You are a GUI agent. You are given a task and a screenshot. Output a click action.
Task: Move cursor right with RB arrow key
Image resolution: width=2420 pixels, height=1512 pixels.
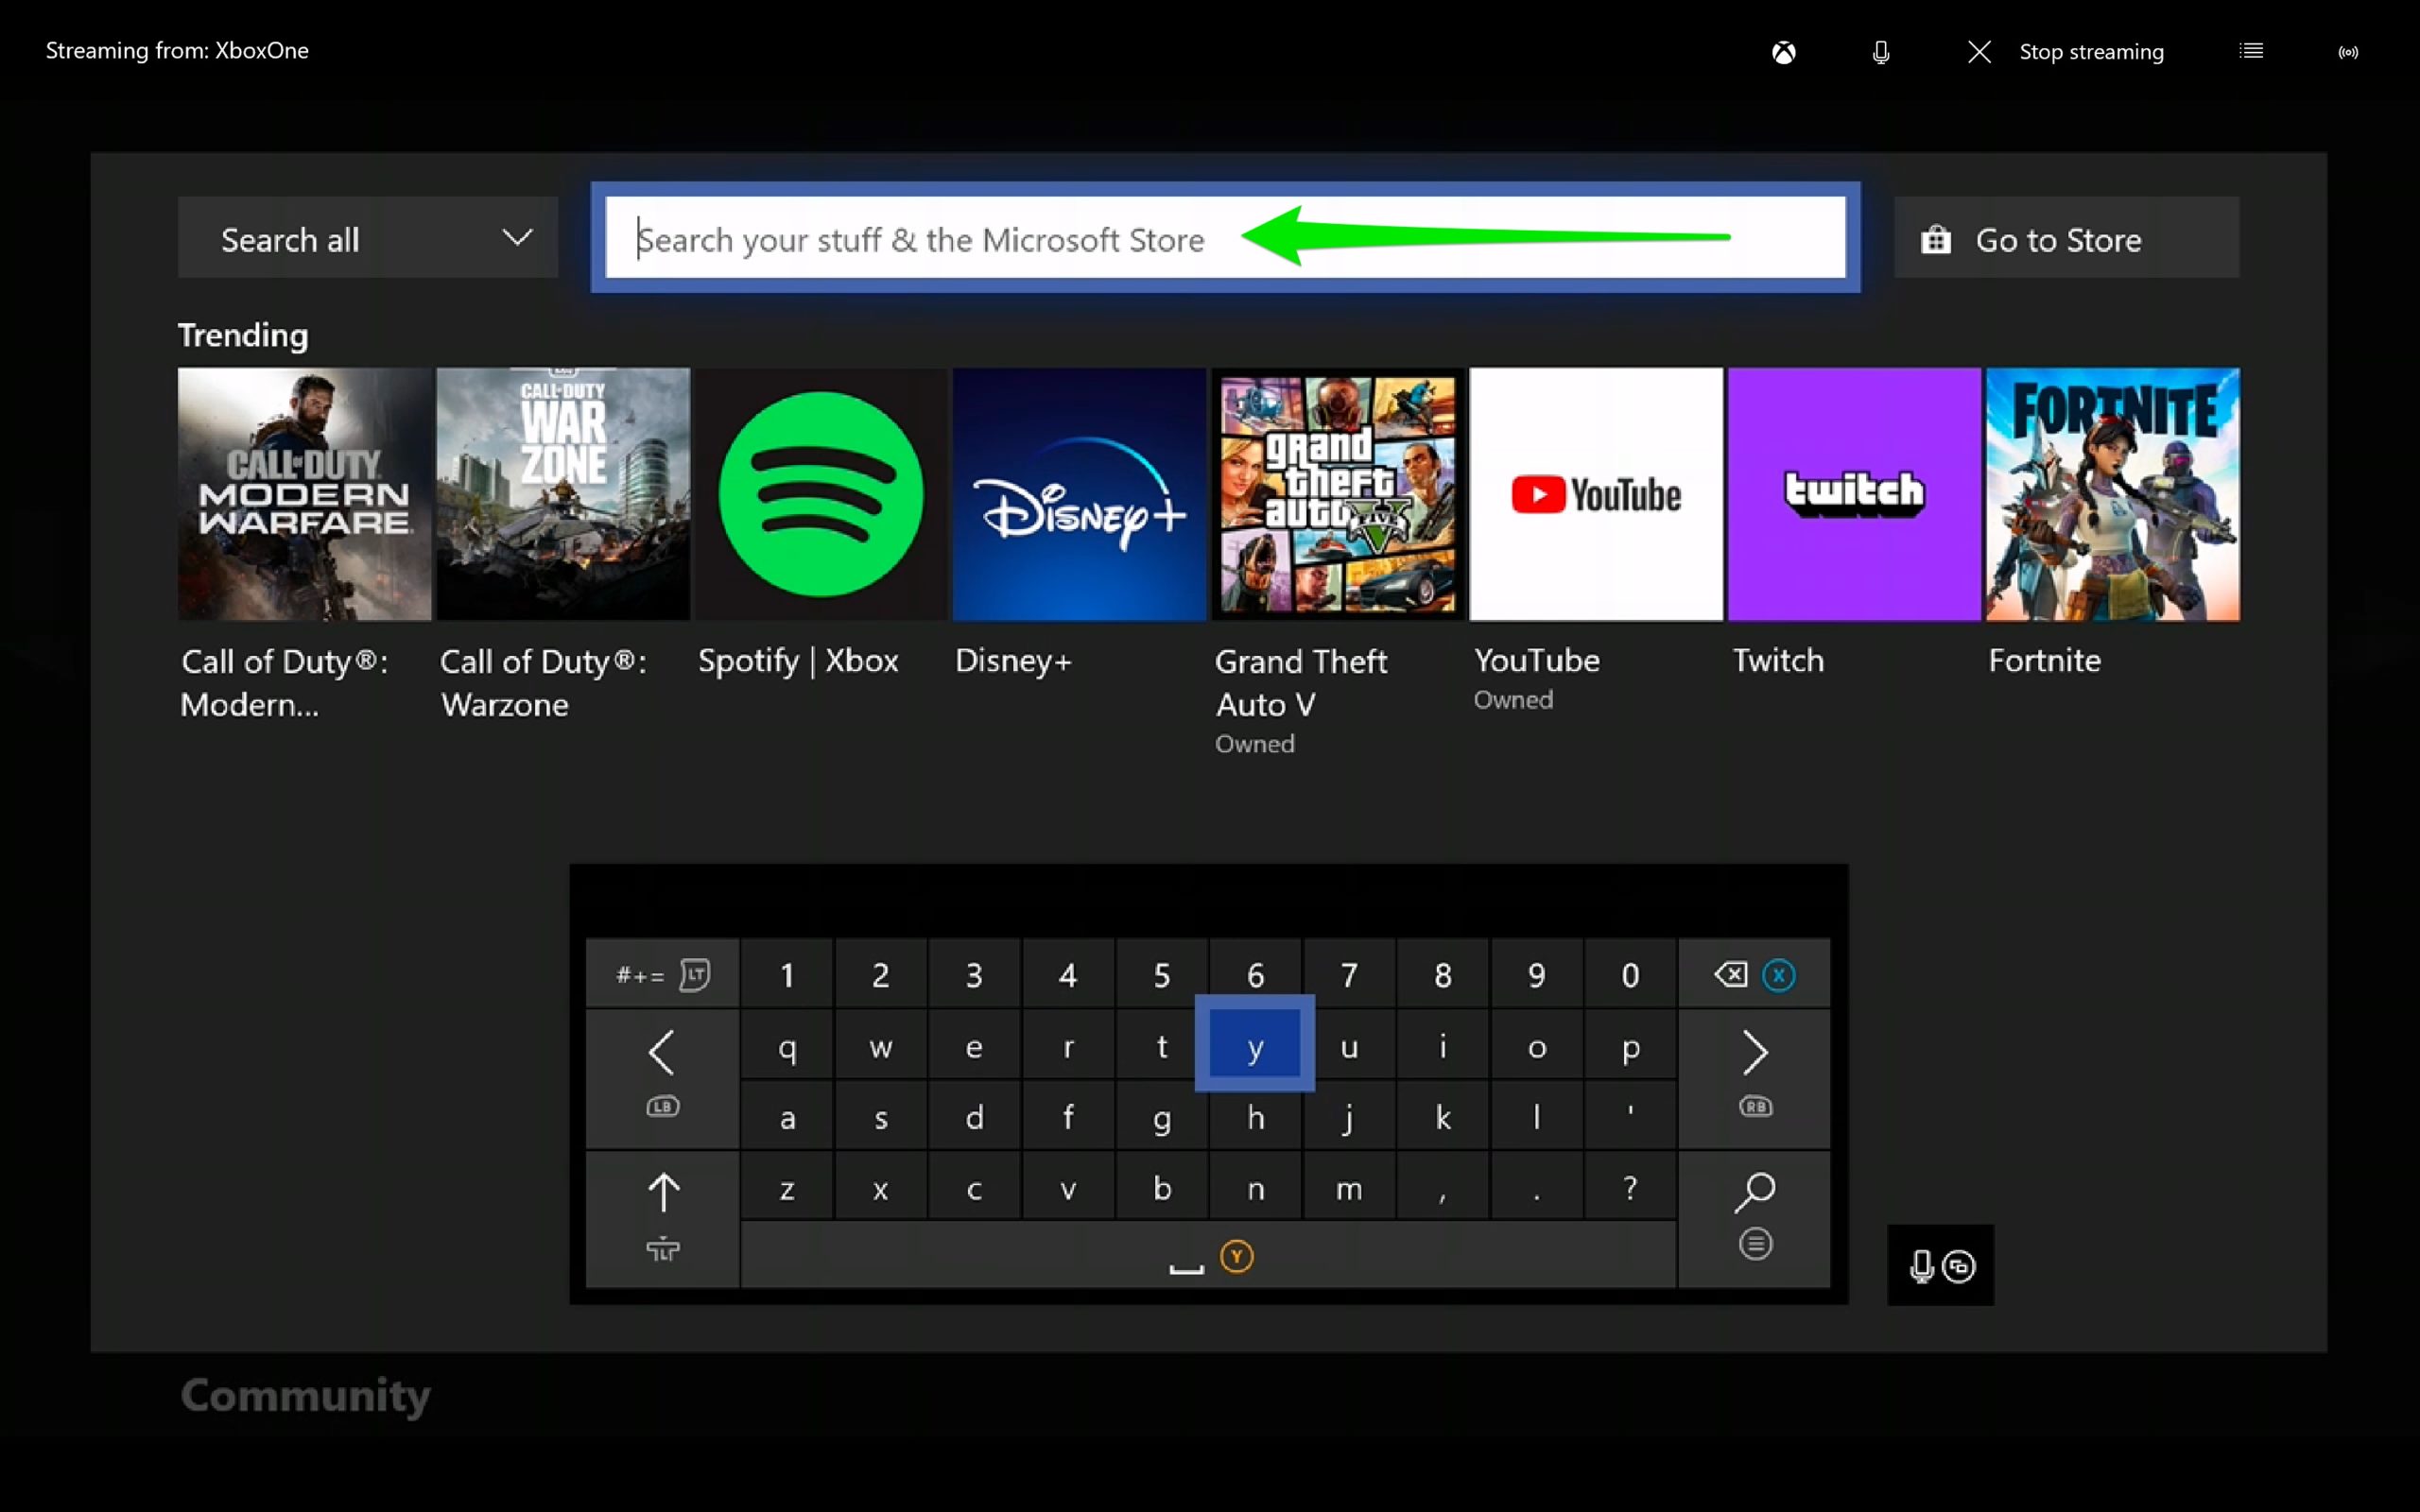tap(1754, 1078)
